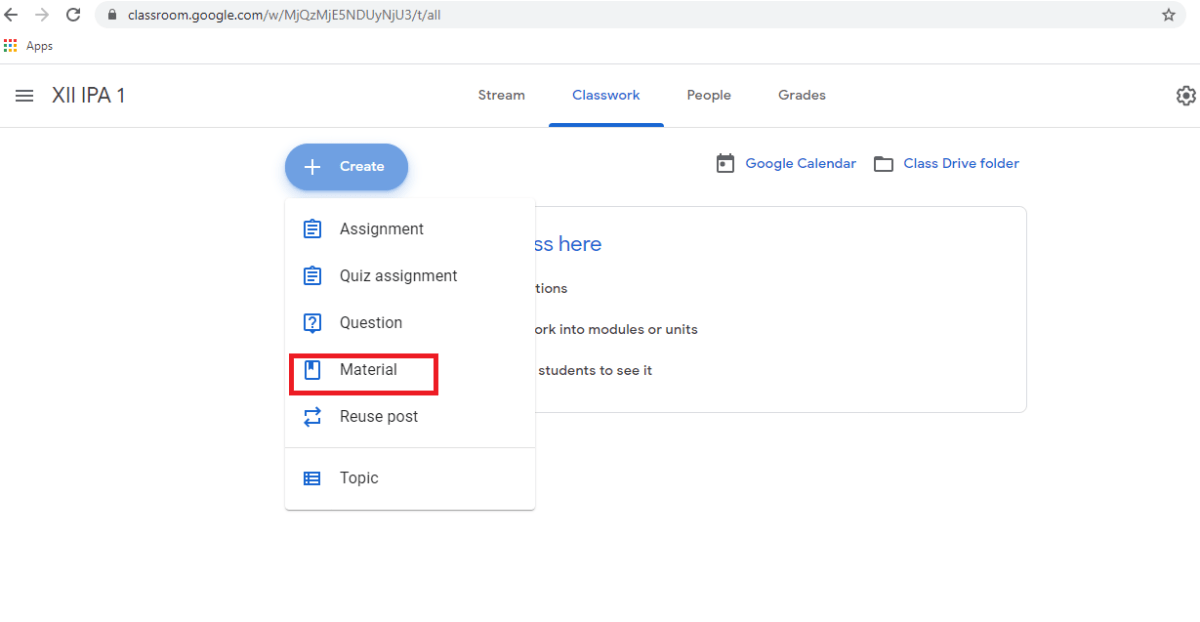Screen dimensions: 1200x622
Task: Select the Material bookmark icon
Action: tap(312, 370)
